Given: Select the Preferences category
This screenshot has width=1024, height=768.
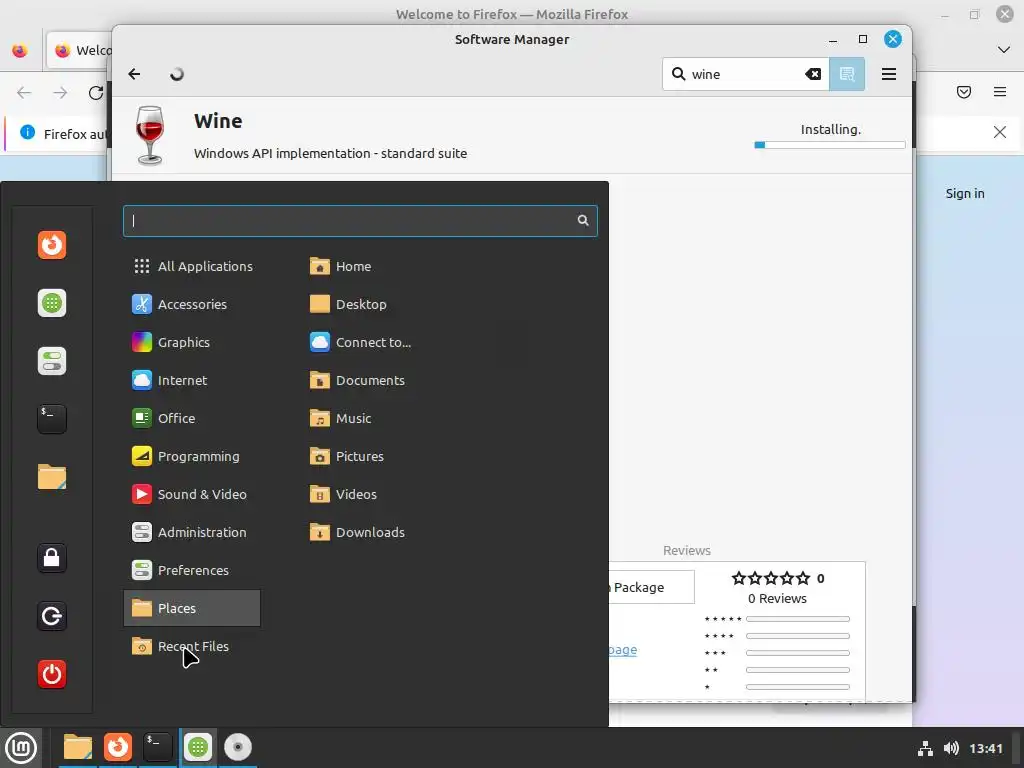Looking at the screenshot, I should [192, 570].
